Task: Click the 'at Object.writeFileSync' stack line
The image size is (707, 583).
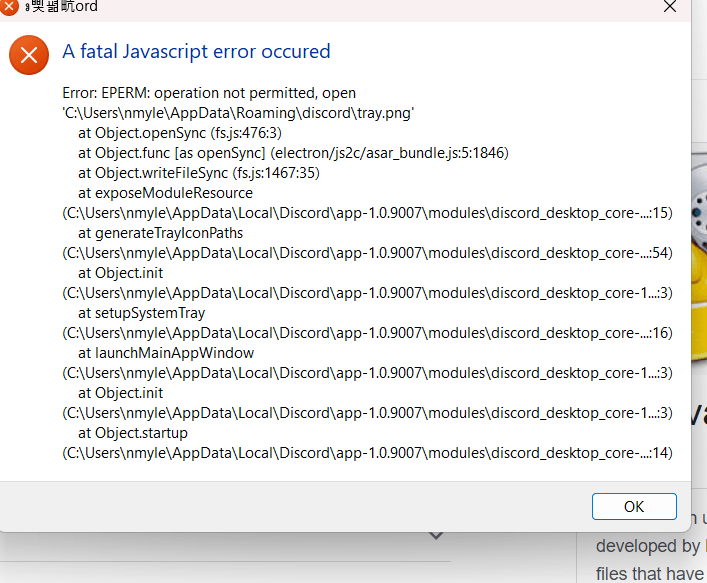Action: pyautogui.click(x=199, y=173)
